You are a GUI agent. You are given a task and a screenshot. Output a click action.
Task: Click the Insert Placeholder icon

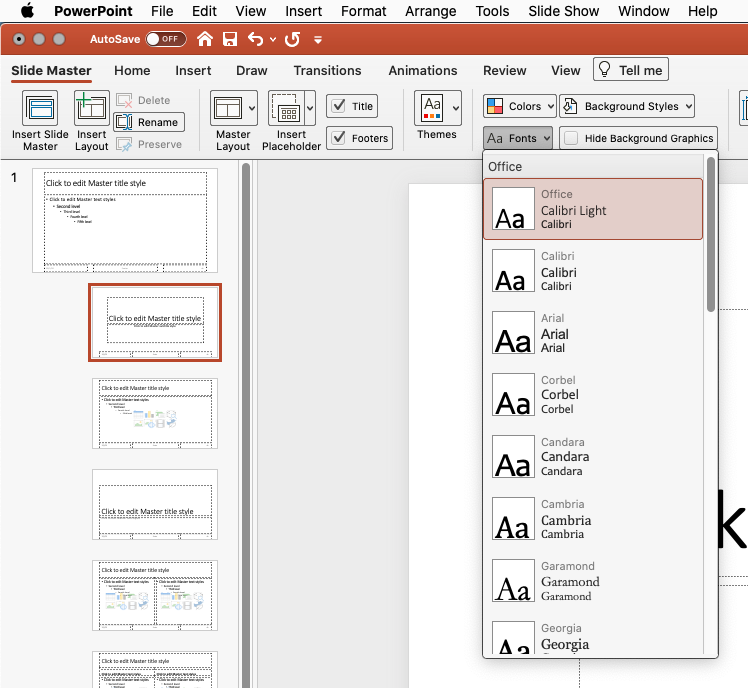click(x=287, y=108)
